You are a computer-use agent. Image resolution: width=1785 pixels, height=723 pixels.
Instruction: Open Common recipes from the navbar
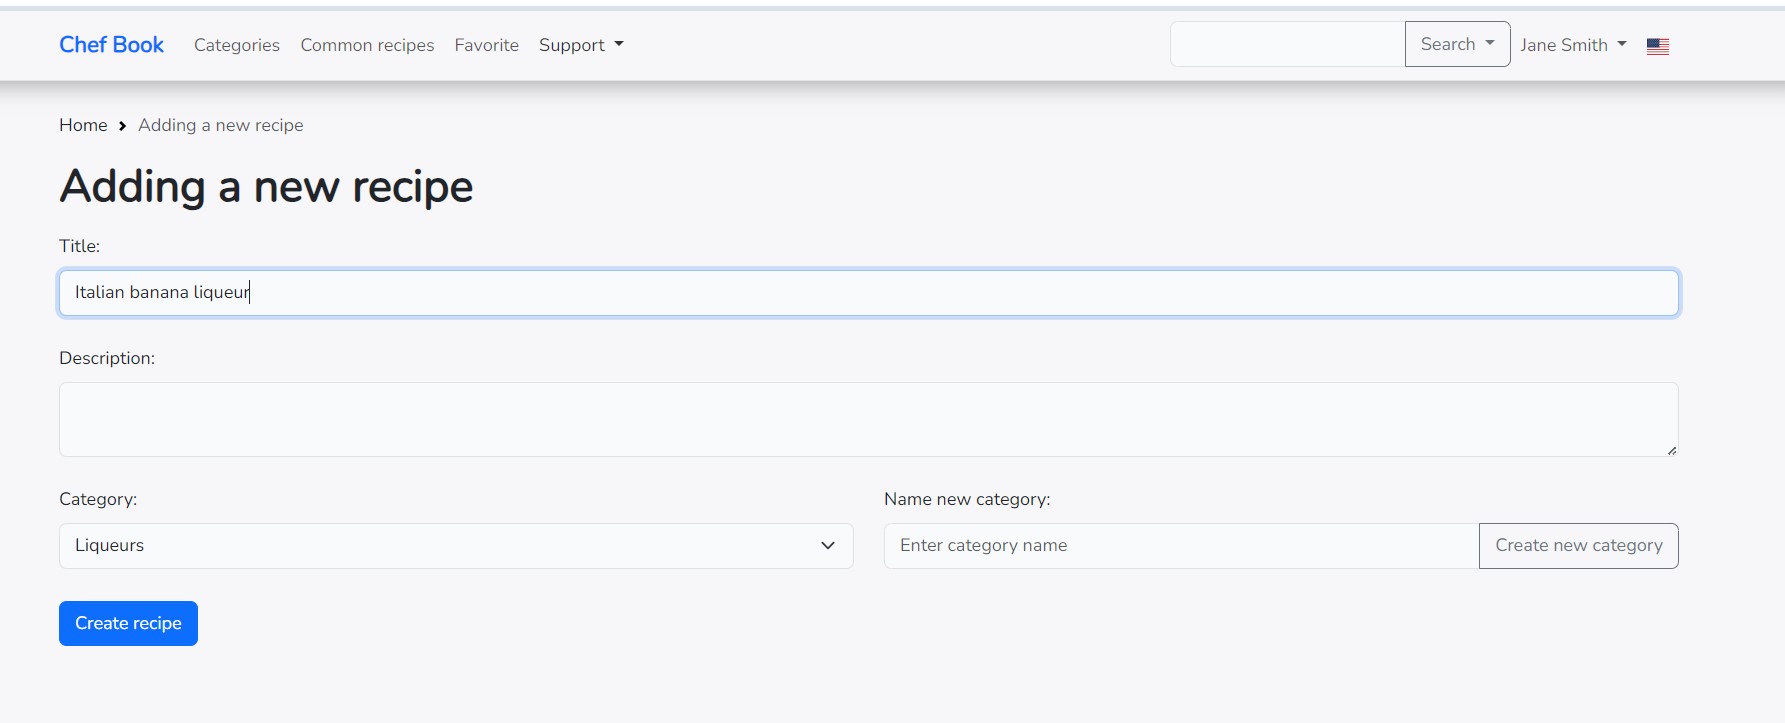point(367,45)
